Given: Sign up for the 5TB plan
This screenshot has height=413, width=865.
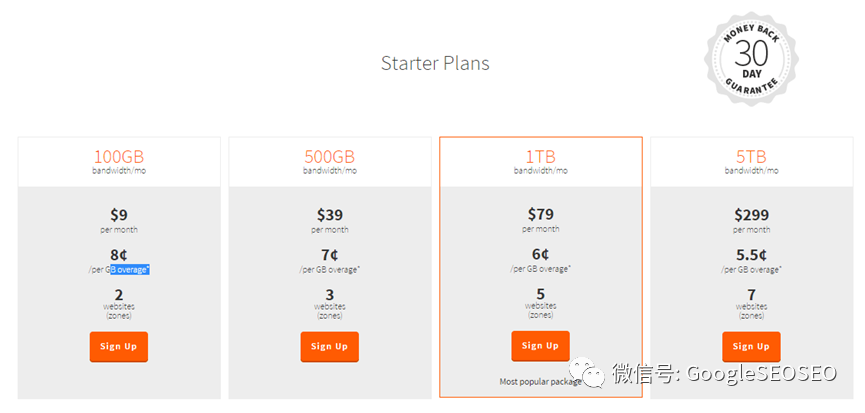Looking at the screenshot, I should [x=751, y=346].
